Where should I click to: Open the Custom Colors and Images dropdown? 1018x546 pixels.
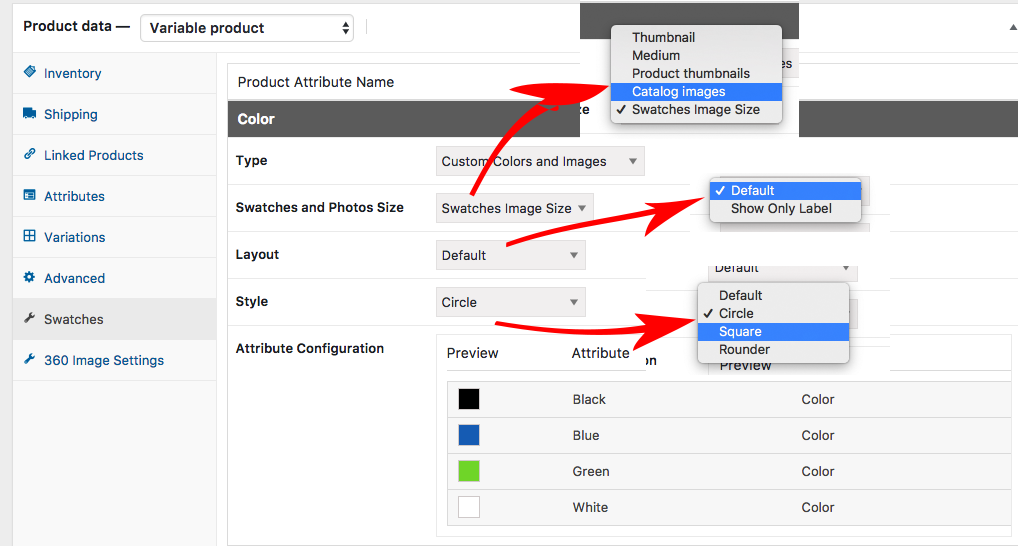click(540, 161)
